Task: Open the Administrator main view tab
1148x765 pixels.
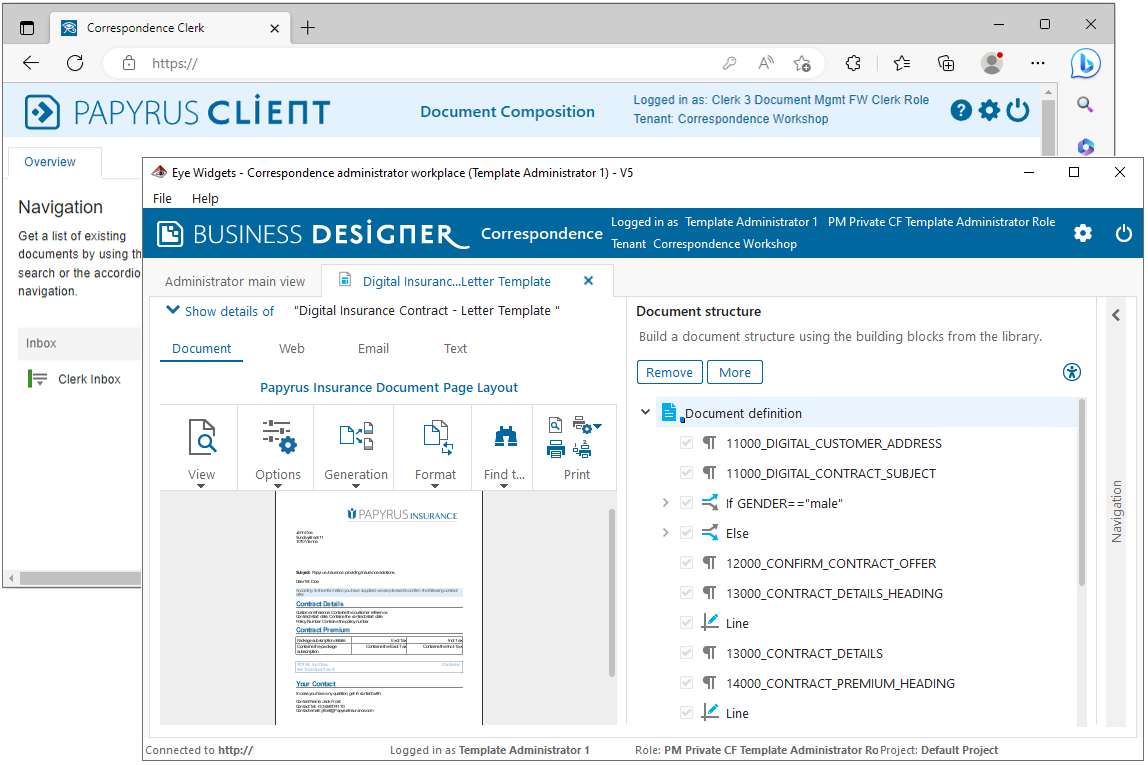Action: 235,281
